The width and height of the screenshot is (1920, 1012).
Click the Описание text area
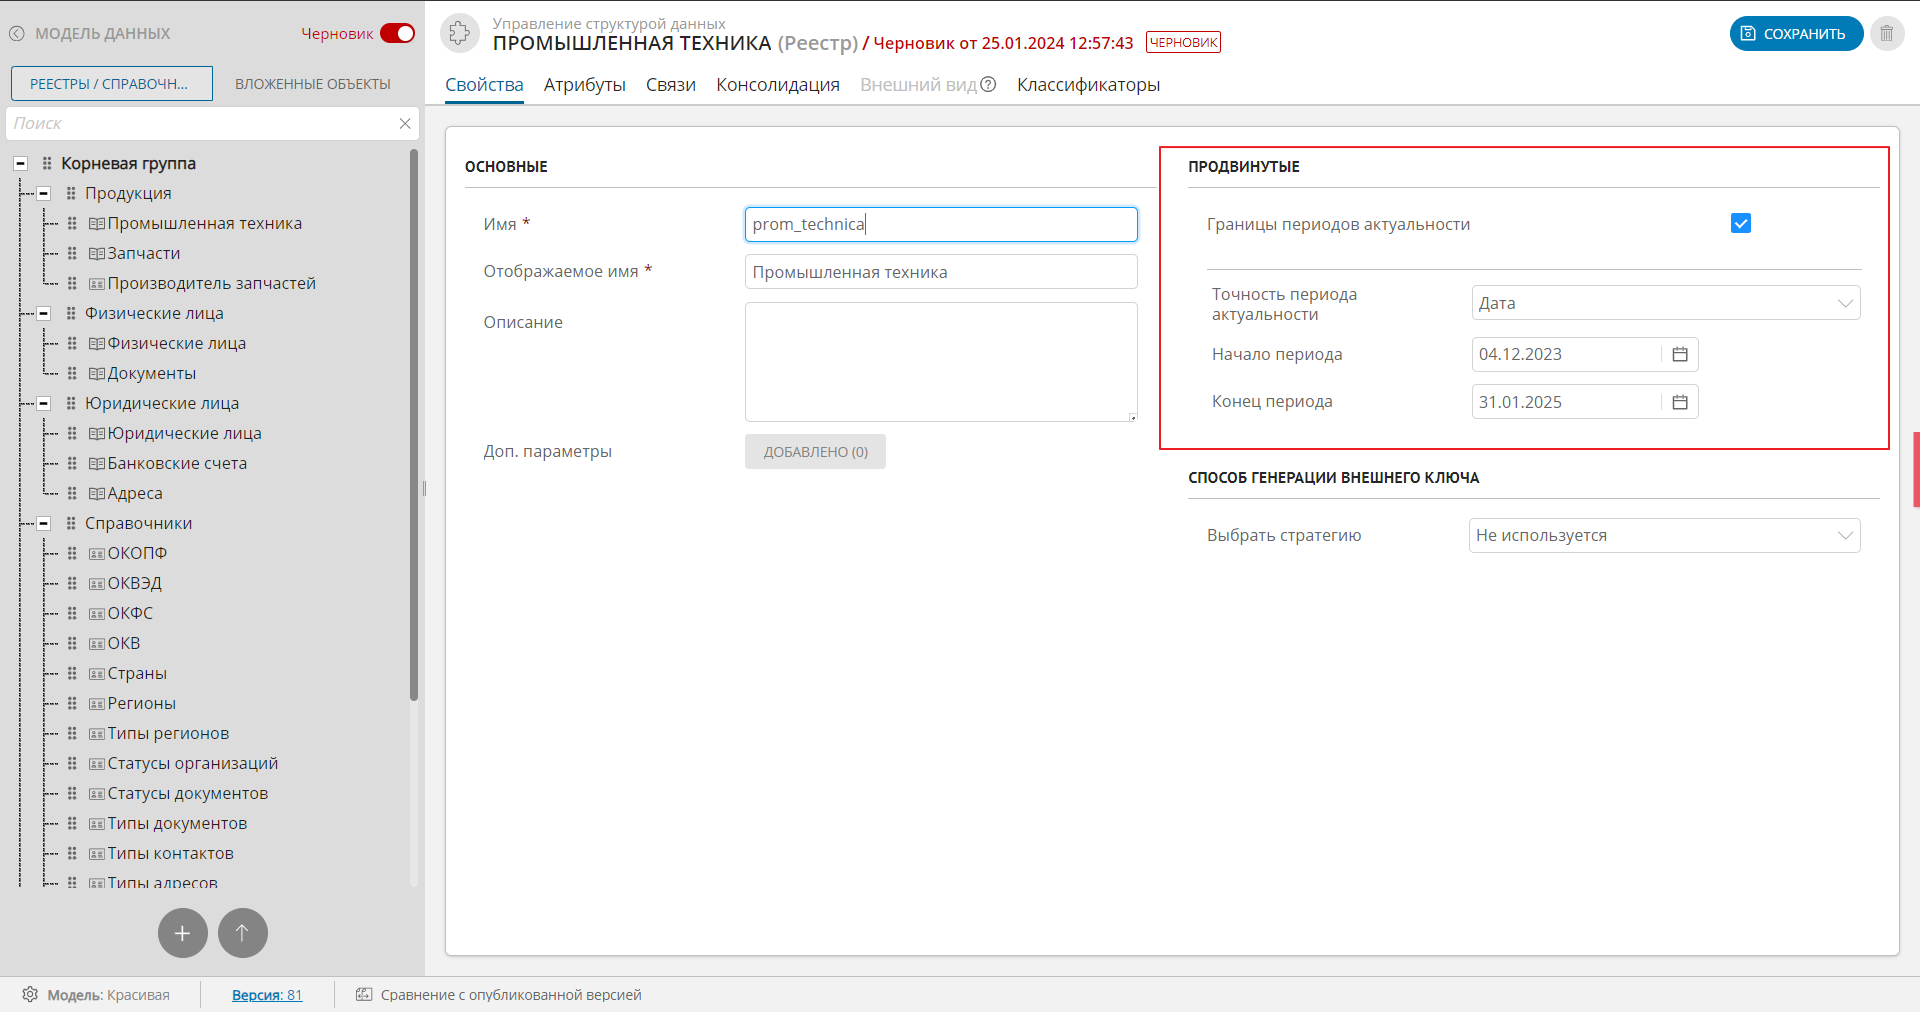940,362
